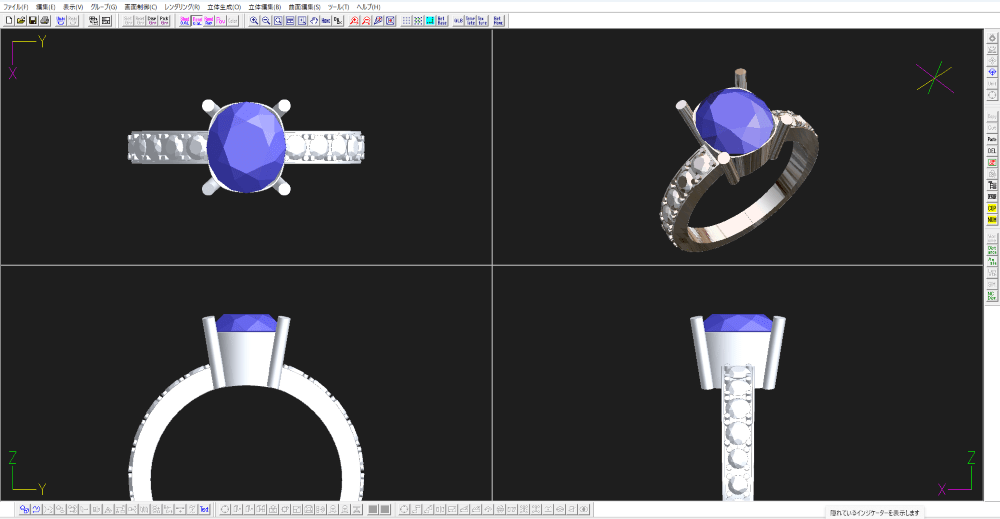Click the zoom window fit icon
This screenshot has width=1000, height=519.
pos(278,20)
